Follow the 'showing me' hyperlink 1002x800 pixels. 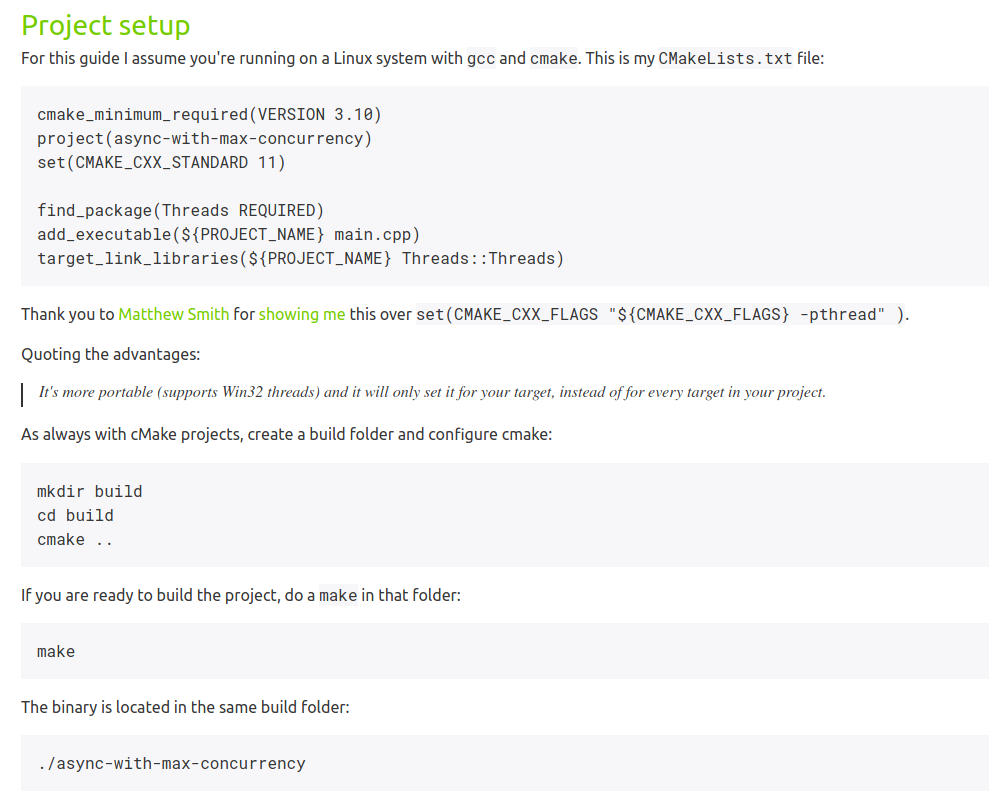pos(302,314)
